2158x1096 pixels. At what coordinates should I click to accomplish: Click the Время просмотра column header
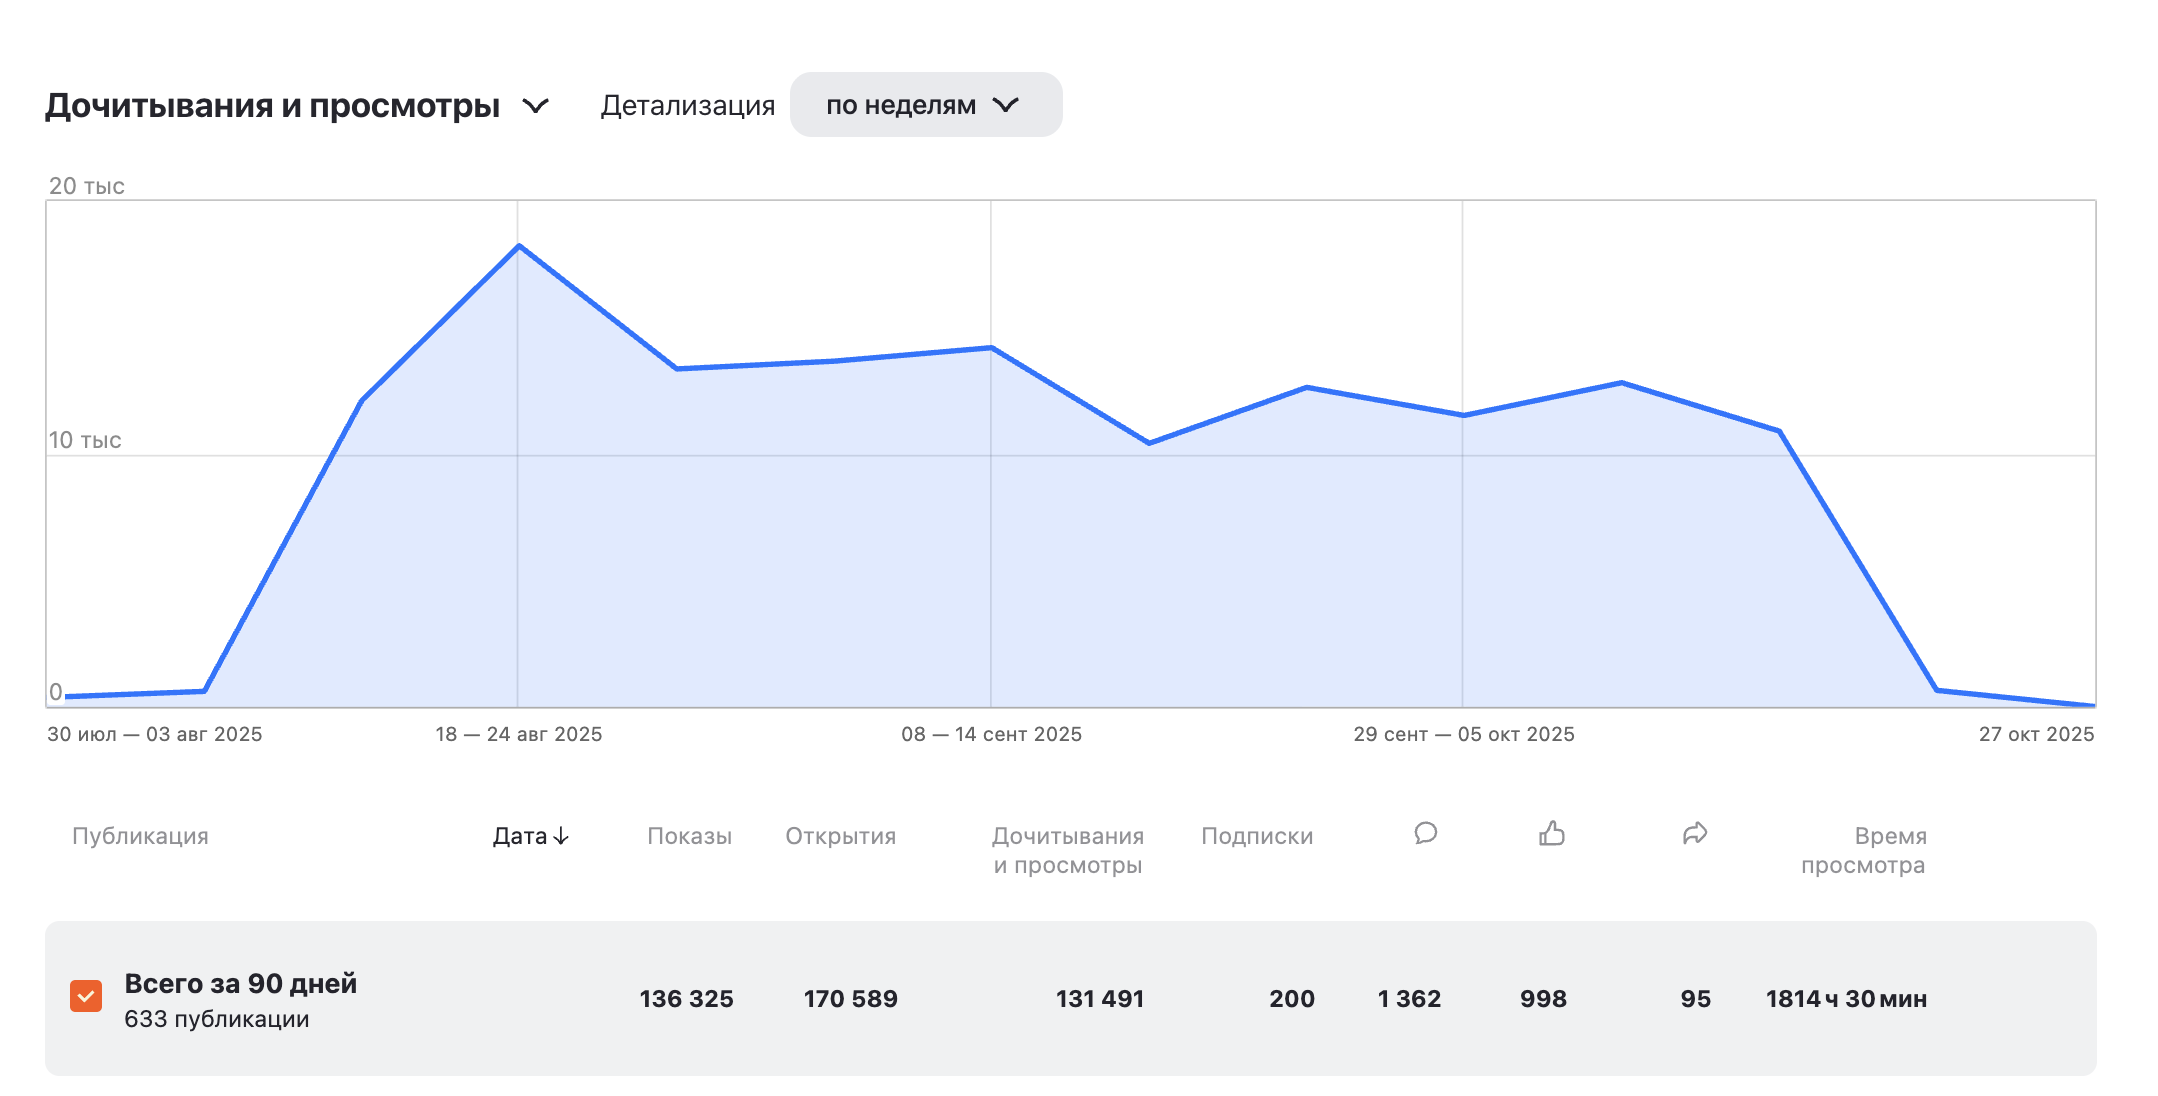tap(1863, 850)
